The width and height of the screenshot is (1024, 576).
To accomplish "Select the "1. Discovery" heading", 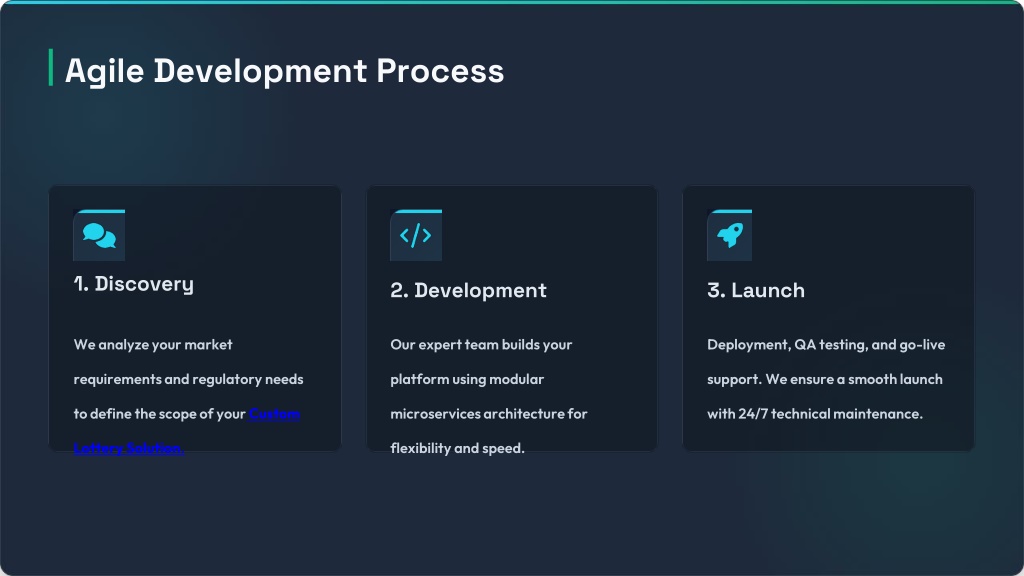I will pyautogui.click(x=133, y=284).
